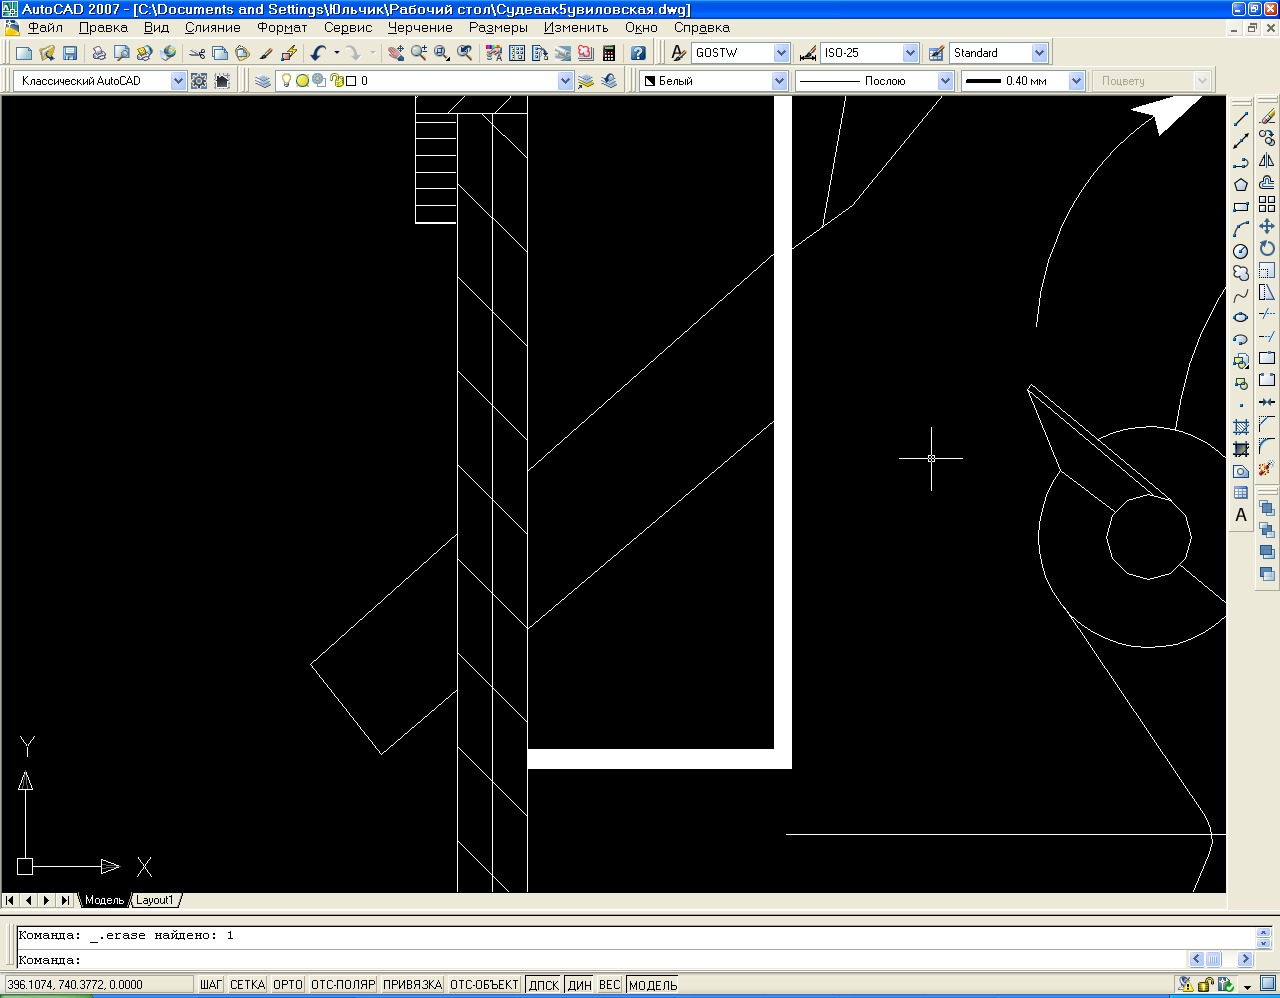Select the Mirror tool
The width and height of the screenshot is (1280, 998).
[1267, 161]
